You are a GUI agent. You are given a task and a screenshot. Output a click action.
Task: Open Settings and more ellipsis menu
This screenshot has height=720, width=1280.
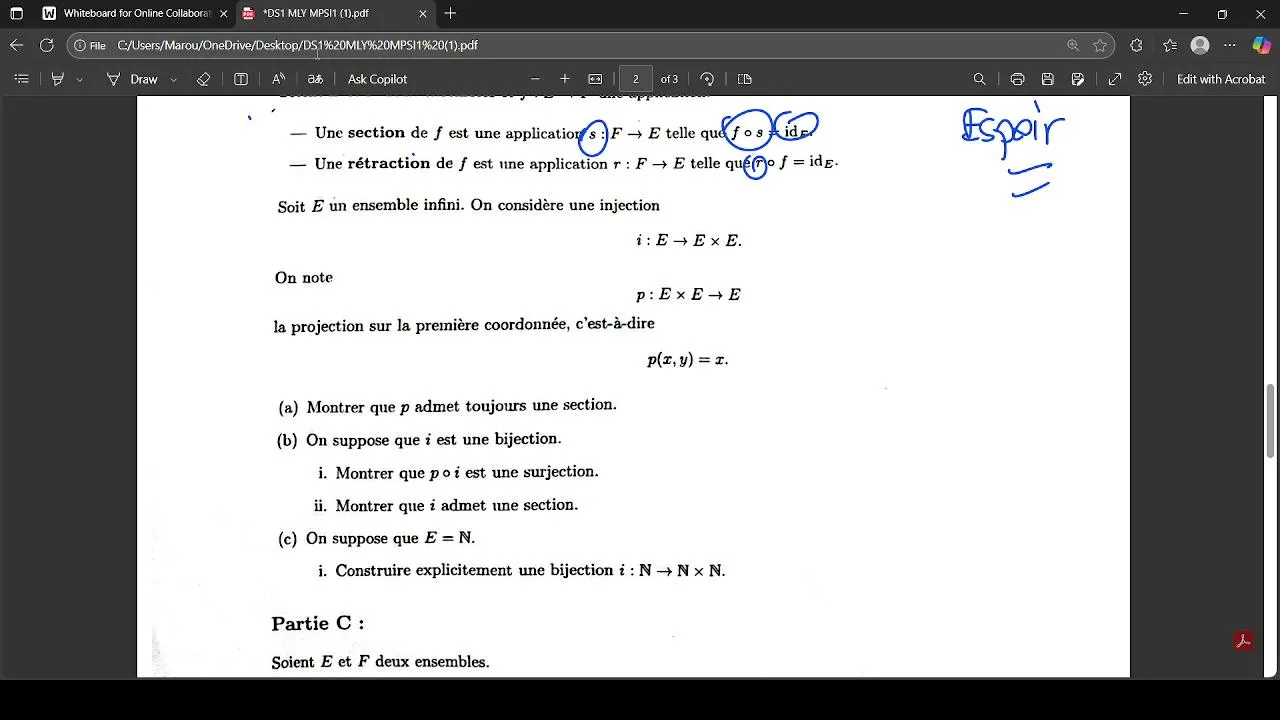point(1230,45)
